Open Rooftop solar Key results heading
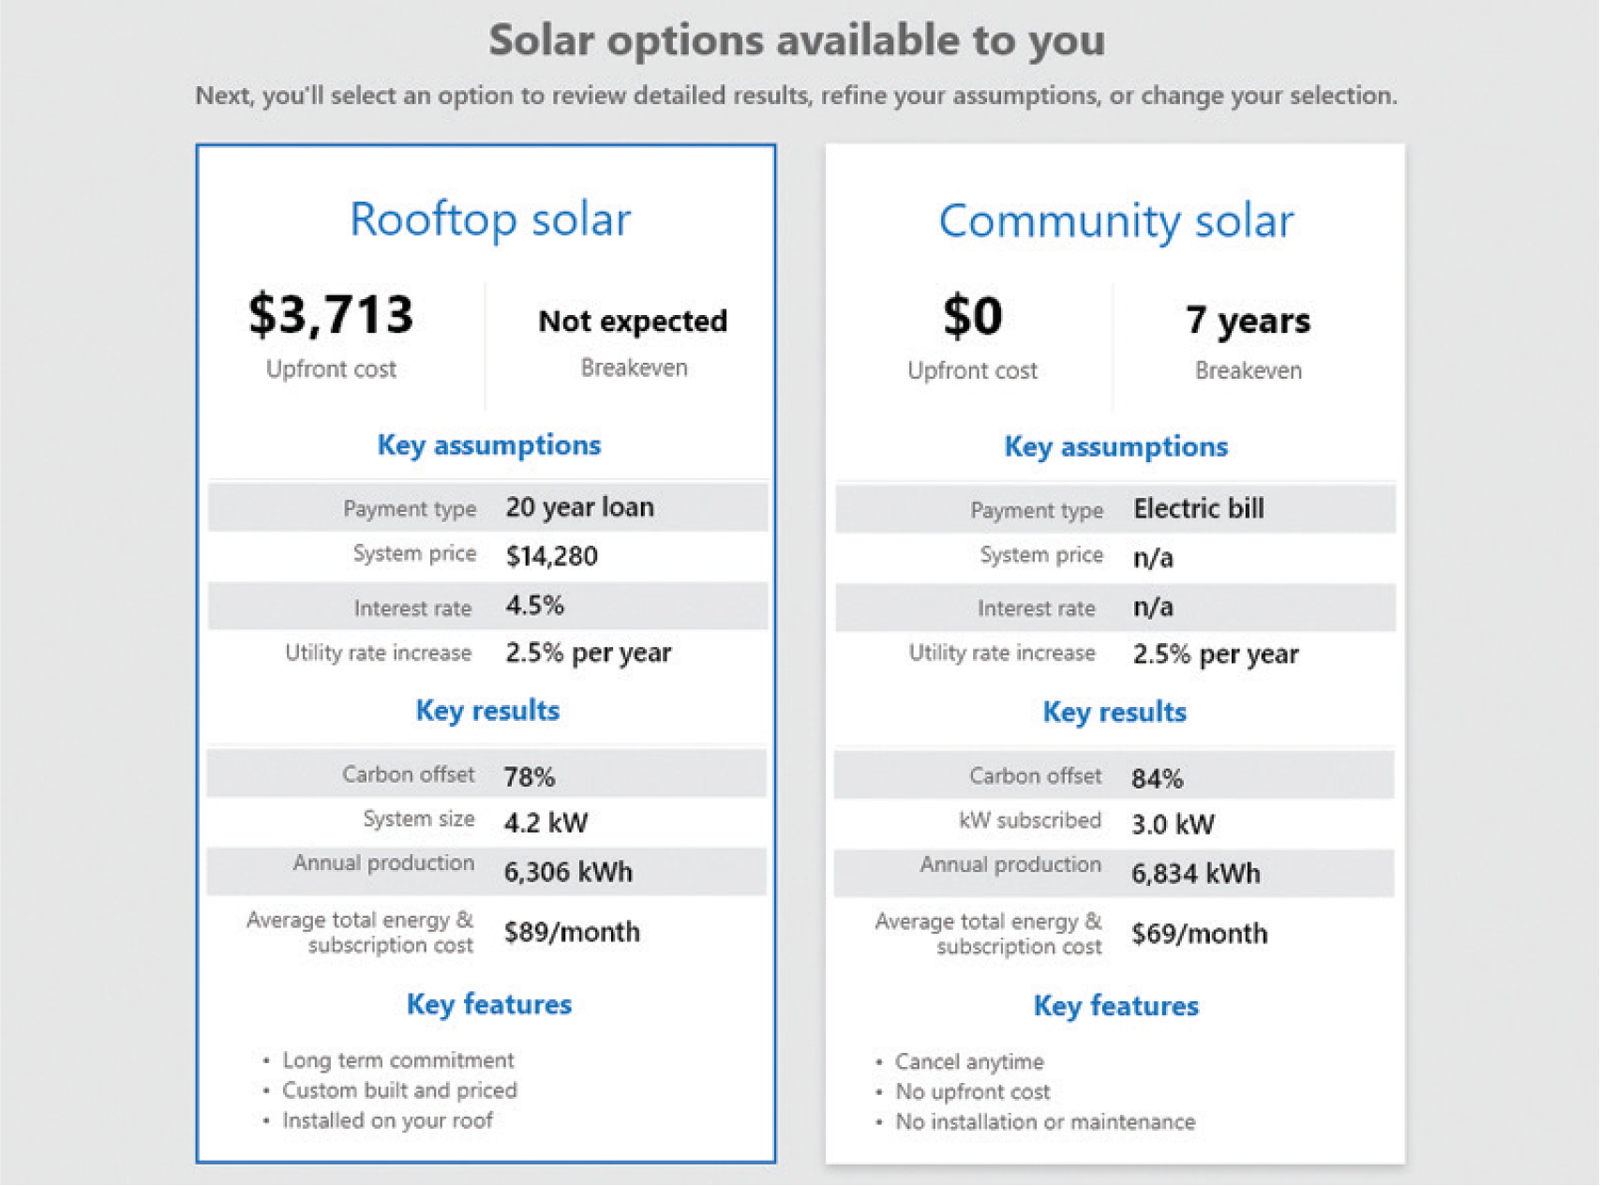 click(x=488, y=711)
